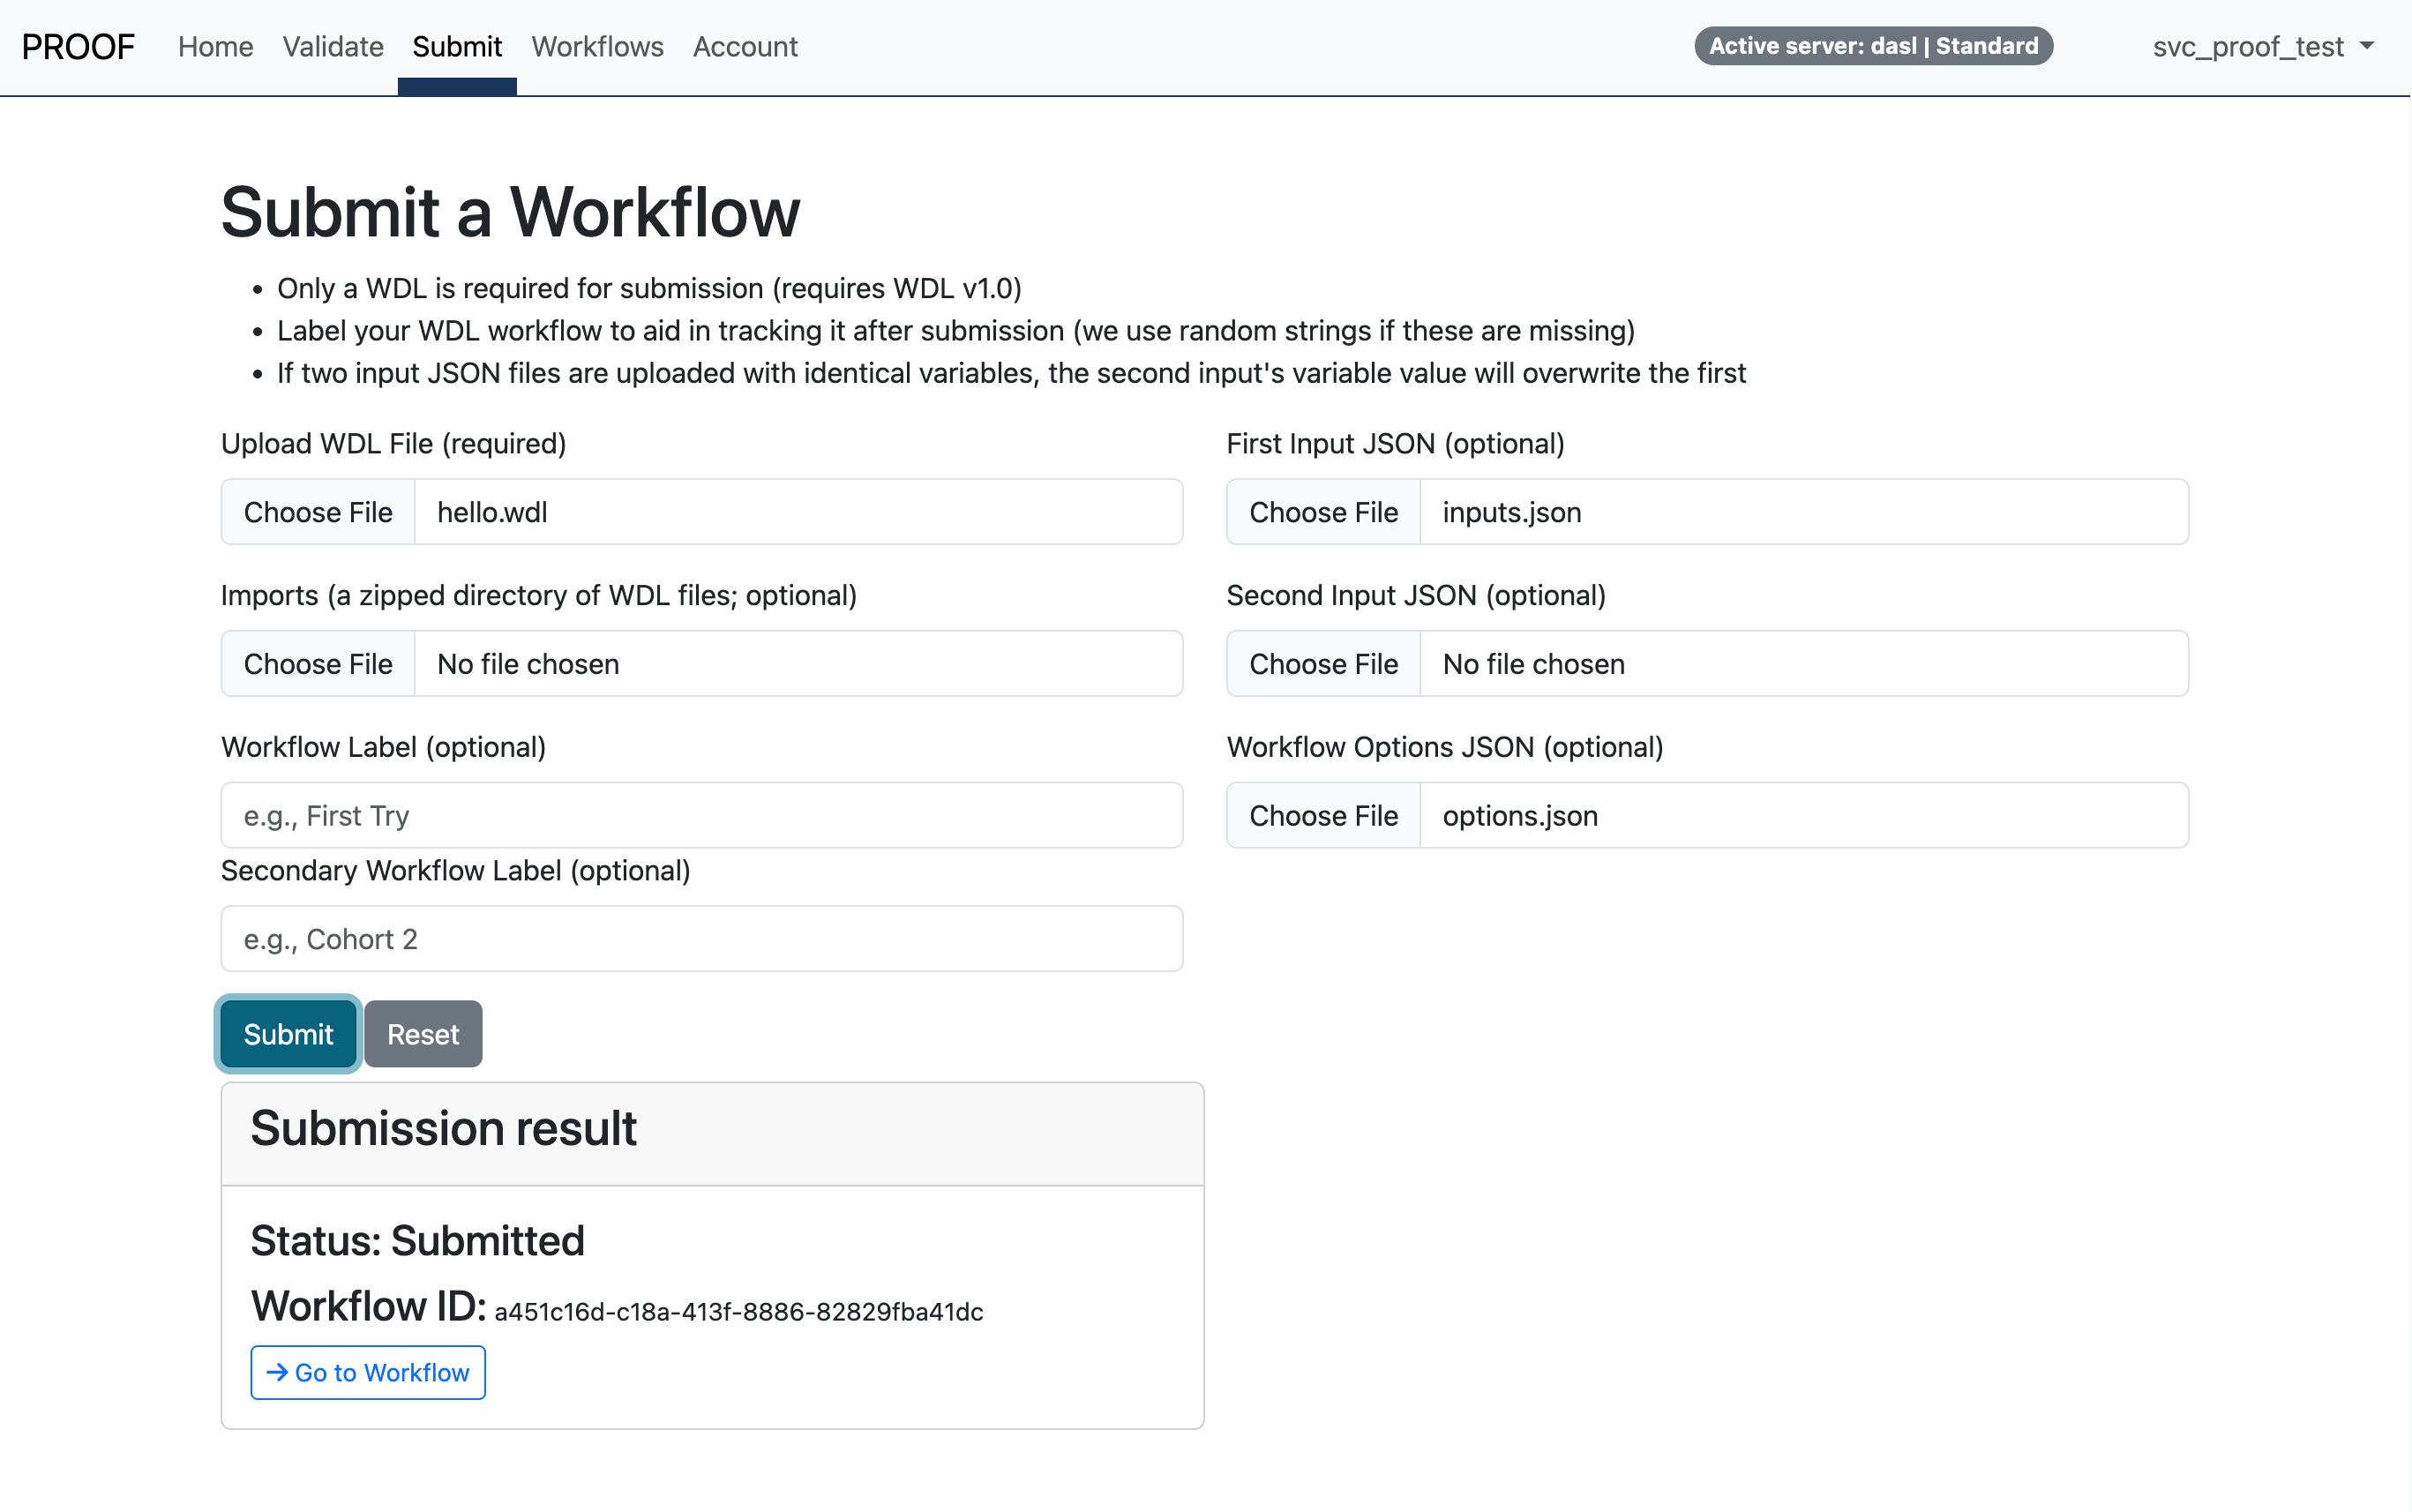Choose a Workflow Options JSON file

1323,815
